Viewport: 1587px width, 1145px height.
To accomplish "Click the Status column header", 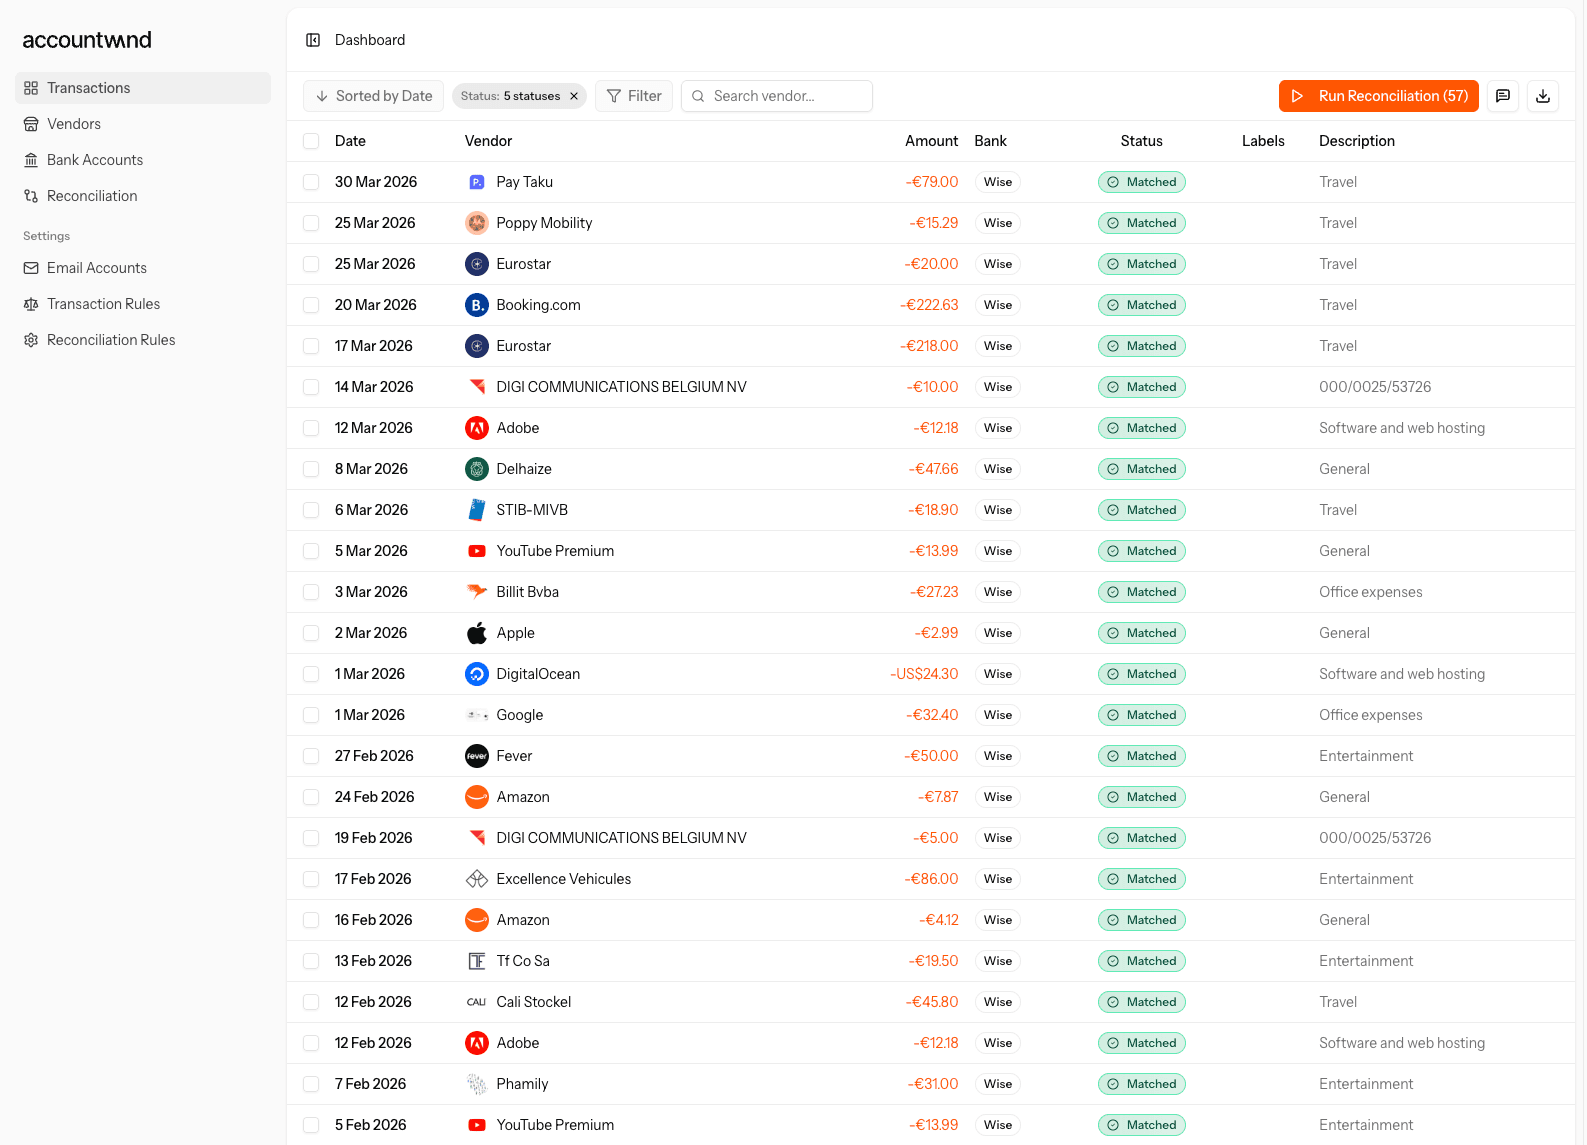I will 1142,141.
